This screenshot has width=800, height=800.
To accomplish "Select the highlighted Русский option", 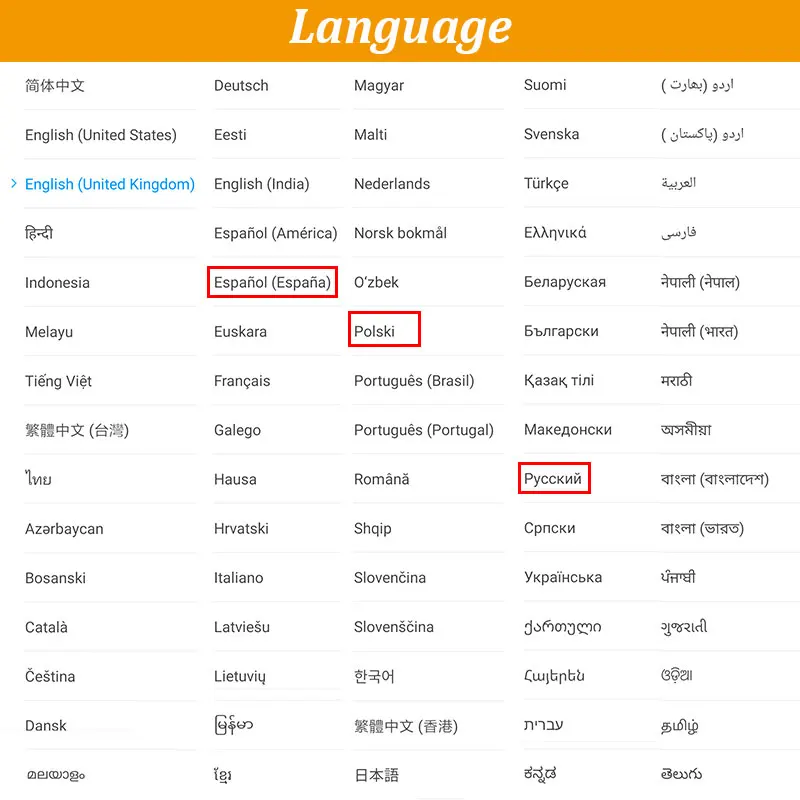I will (x=554, y=479).
